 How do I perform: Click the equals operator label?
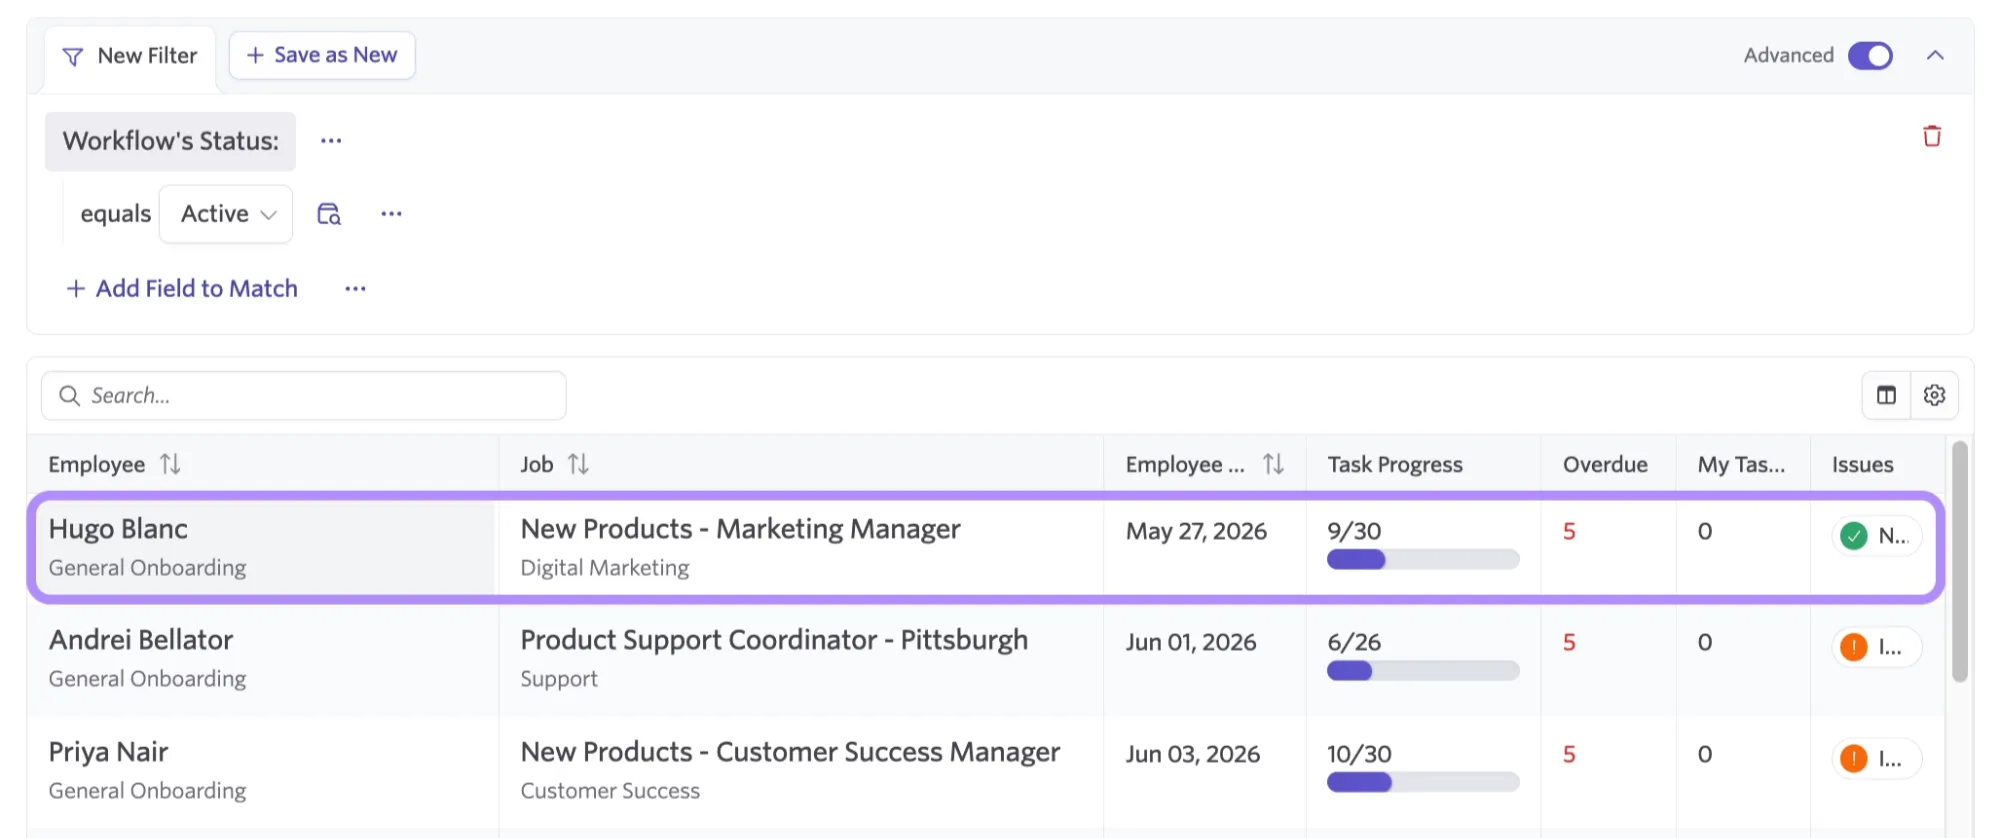tap(116, 214)
